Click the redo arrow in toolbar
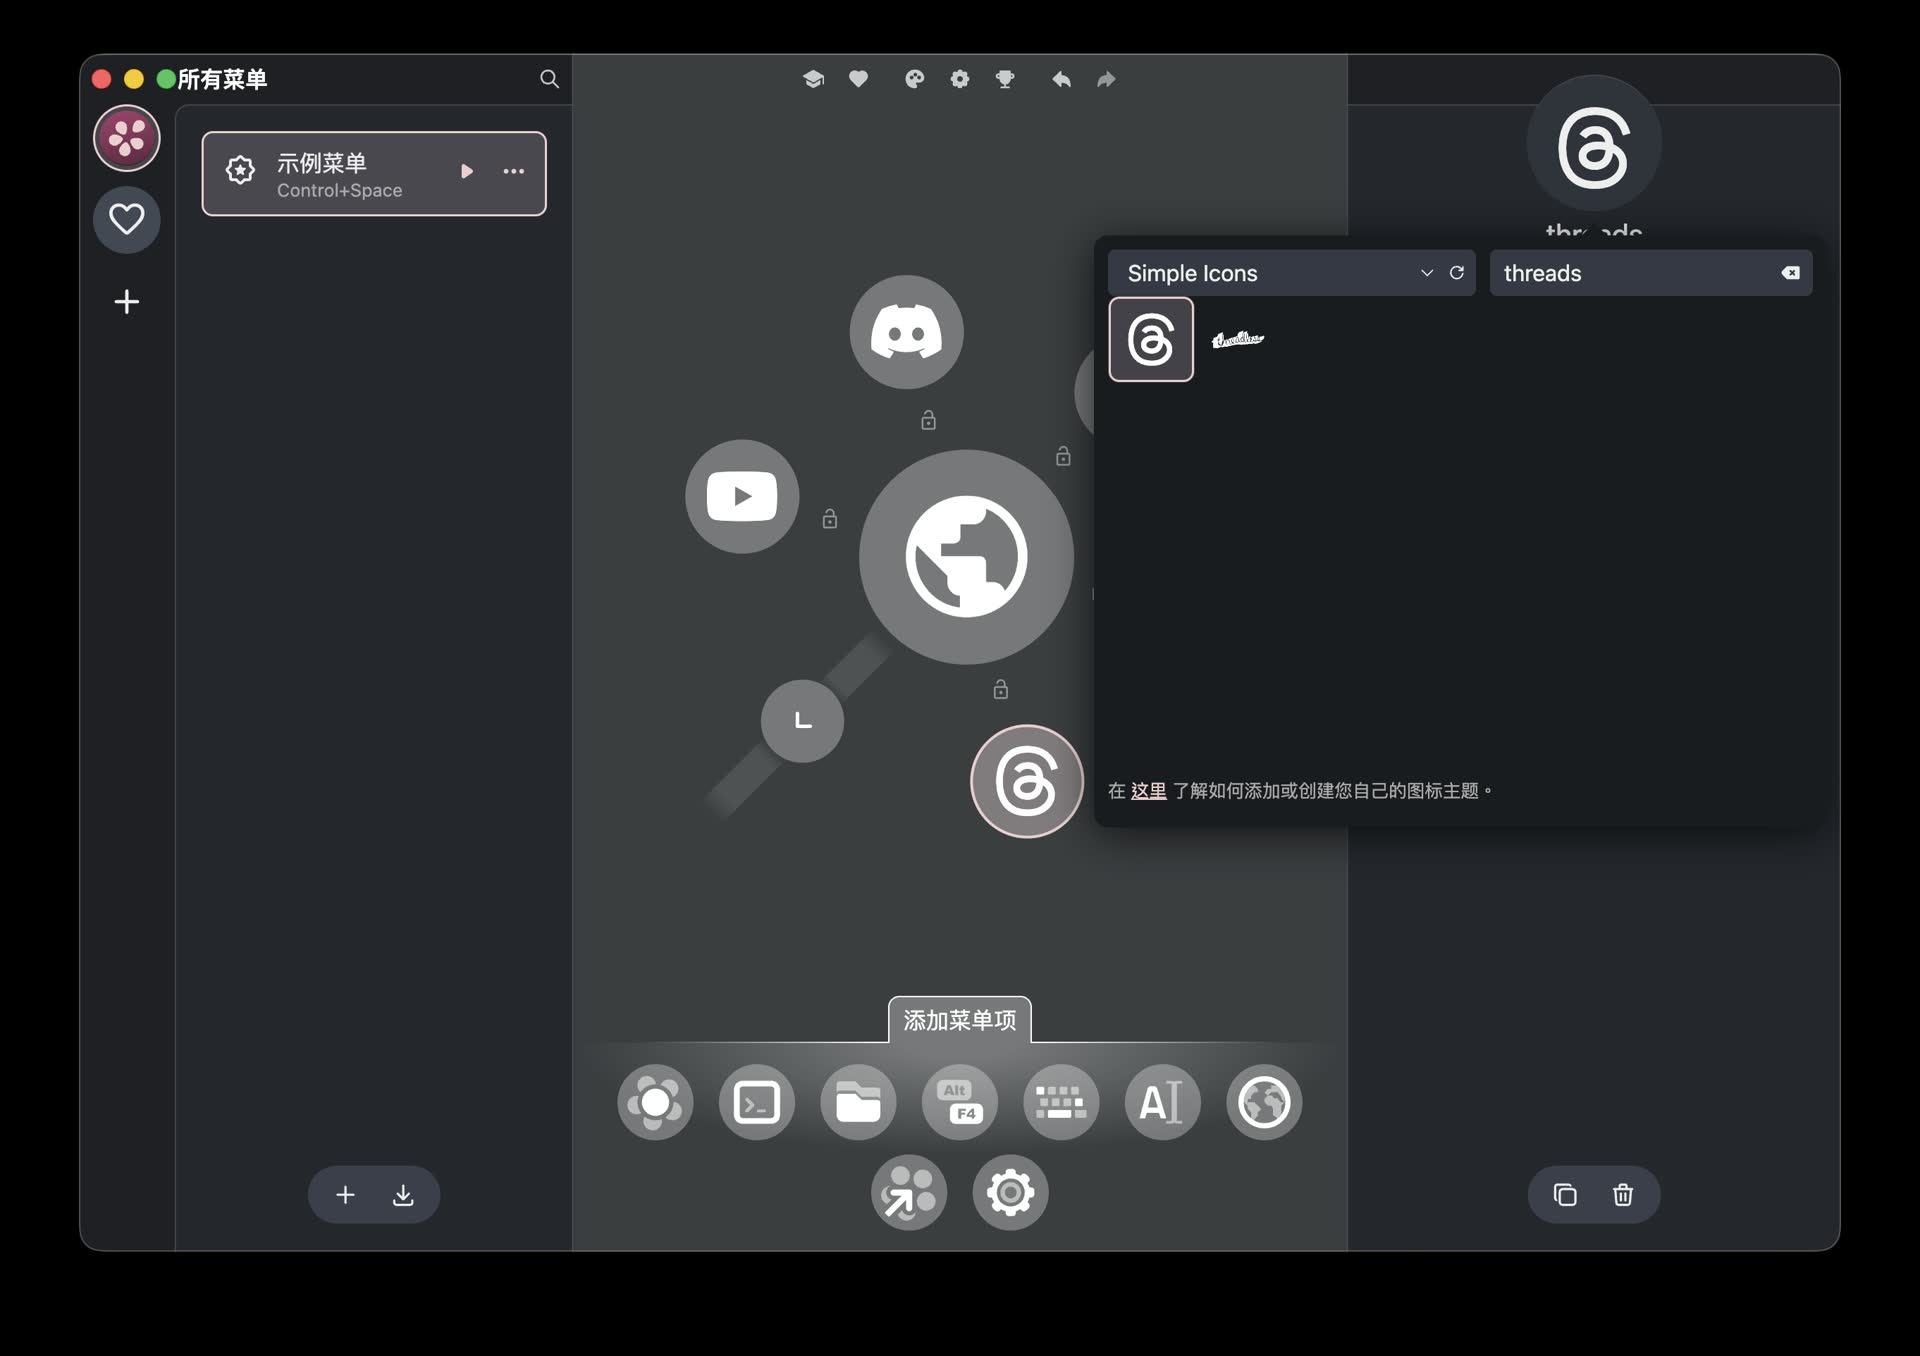Image resolution: width=1920 pixels, height=1356 pixels. pyautogui.click(x=1106, y=79)
